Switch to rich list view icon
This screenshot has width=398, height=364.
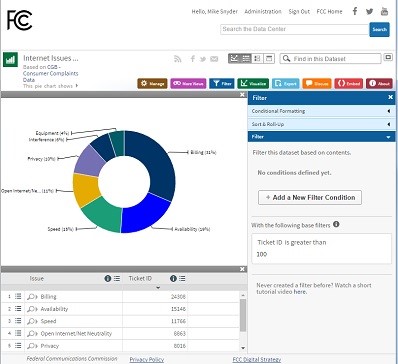point(257,58)
